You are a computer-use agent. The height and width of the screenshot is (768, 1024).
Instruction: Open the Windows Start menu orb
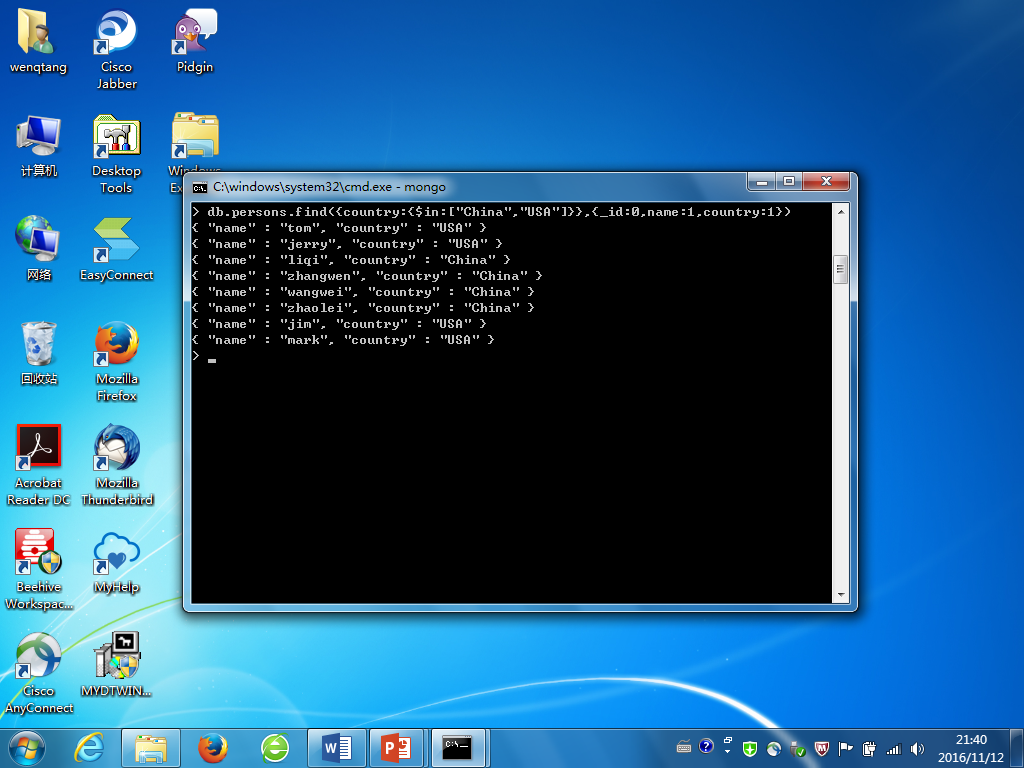coord(27,748)
